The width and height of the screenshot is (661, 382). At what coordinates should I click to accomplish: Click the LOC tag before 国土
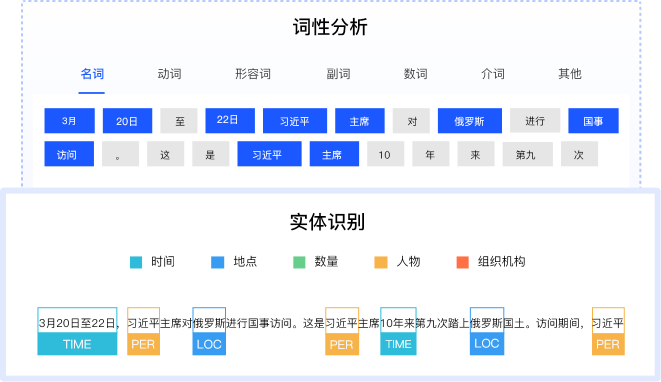[487, 344]
